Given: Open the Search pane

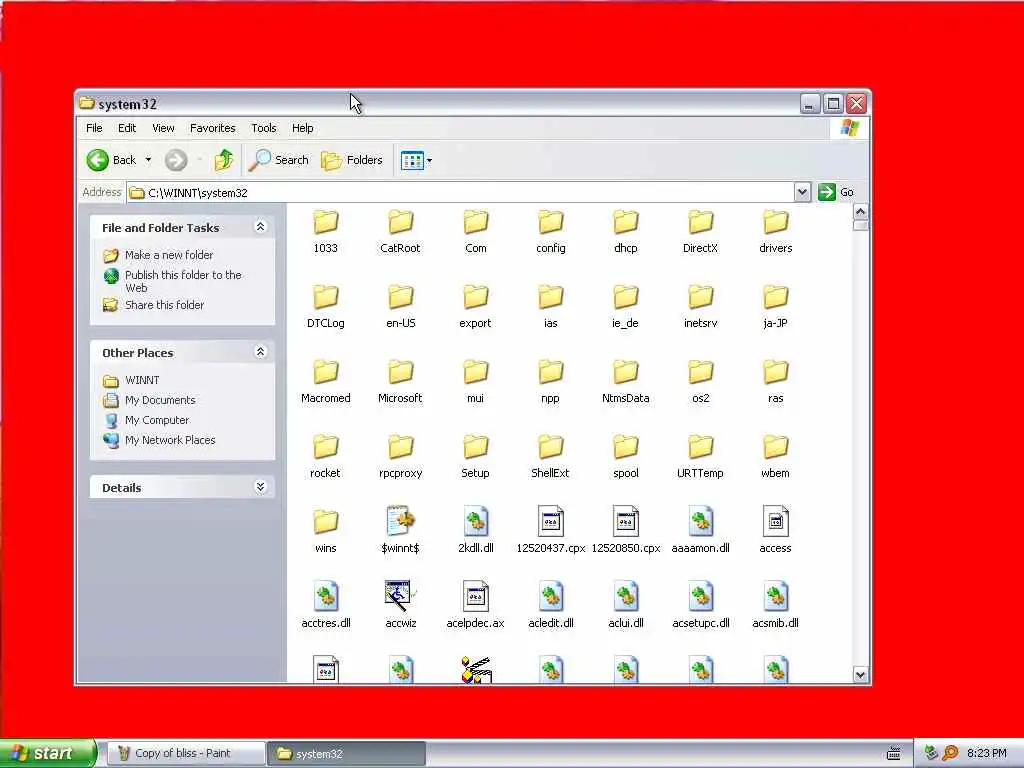Looking at the screenshot, I should [279, 160].
